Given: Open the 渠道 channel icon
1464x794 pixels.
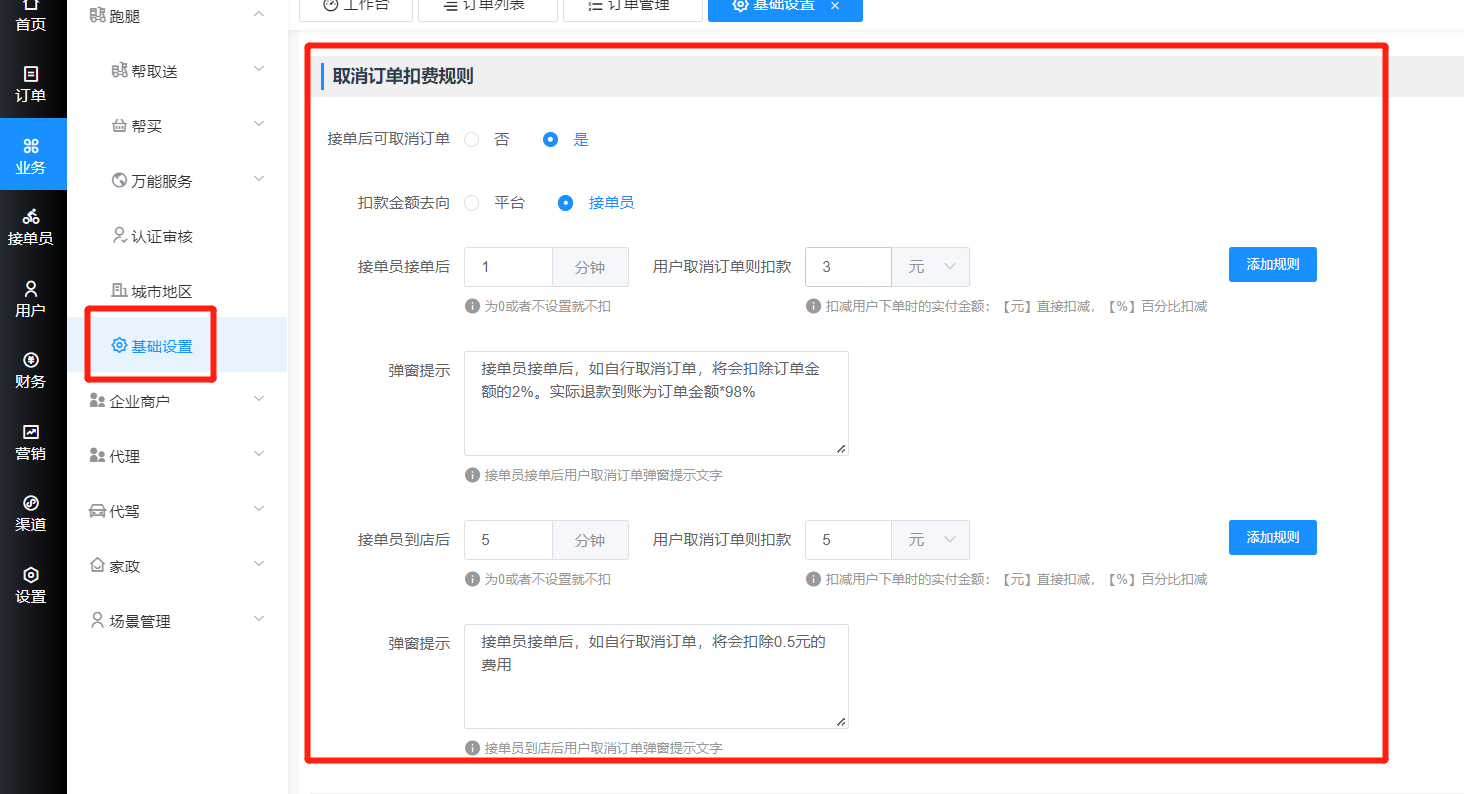Looking at the screenshot, I should tap(31, 503).
